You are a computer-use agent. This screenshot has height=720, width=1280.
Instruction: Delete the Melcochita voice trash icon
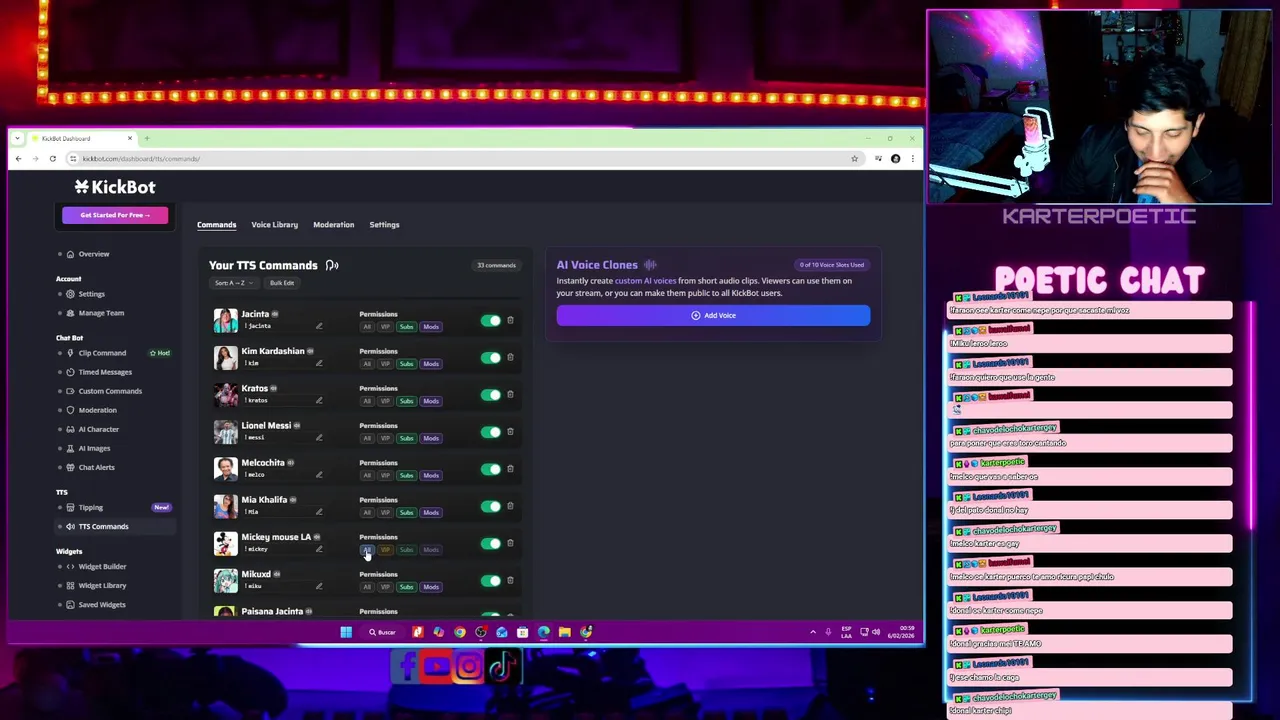pyautogui.click(x=510, y=468)
